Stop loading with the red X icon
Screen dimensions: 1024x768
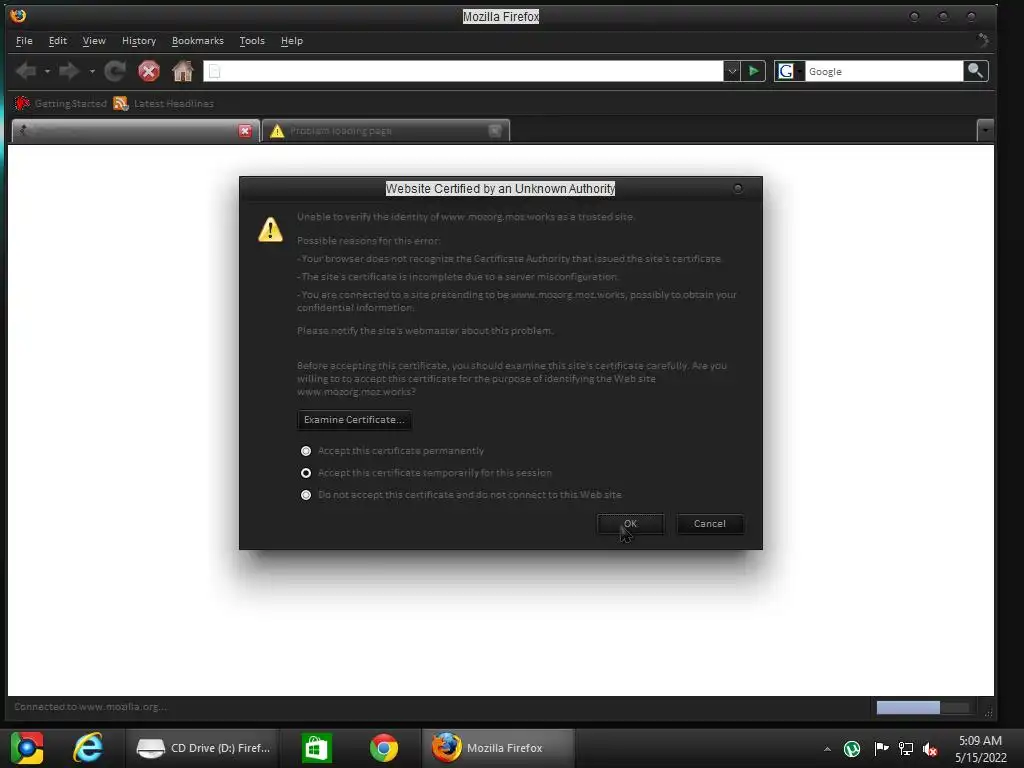coord(149,71)
